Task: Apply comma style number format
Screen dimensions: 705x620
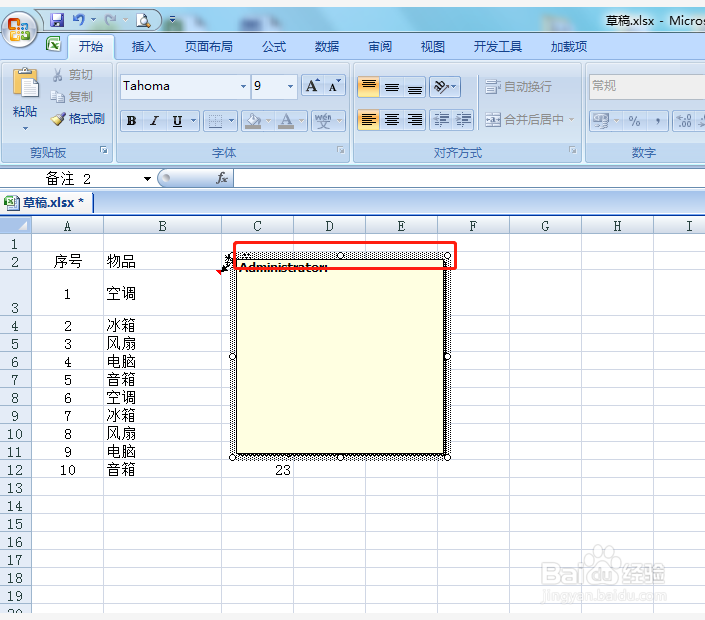Action: [x=657, y=120]
